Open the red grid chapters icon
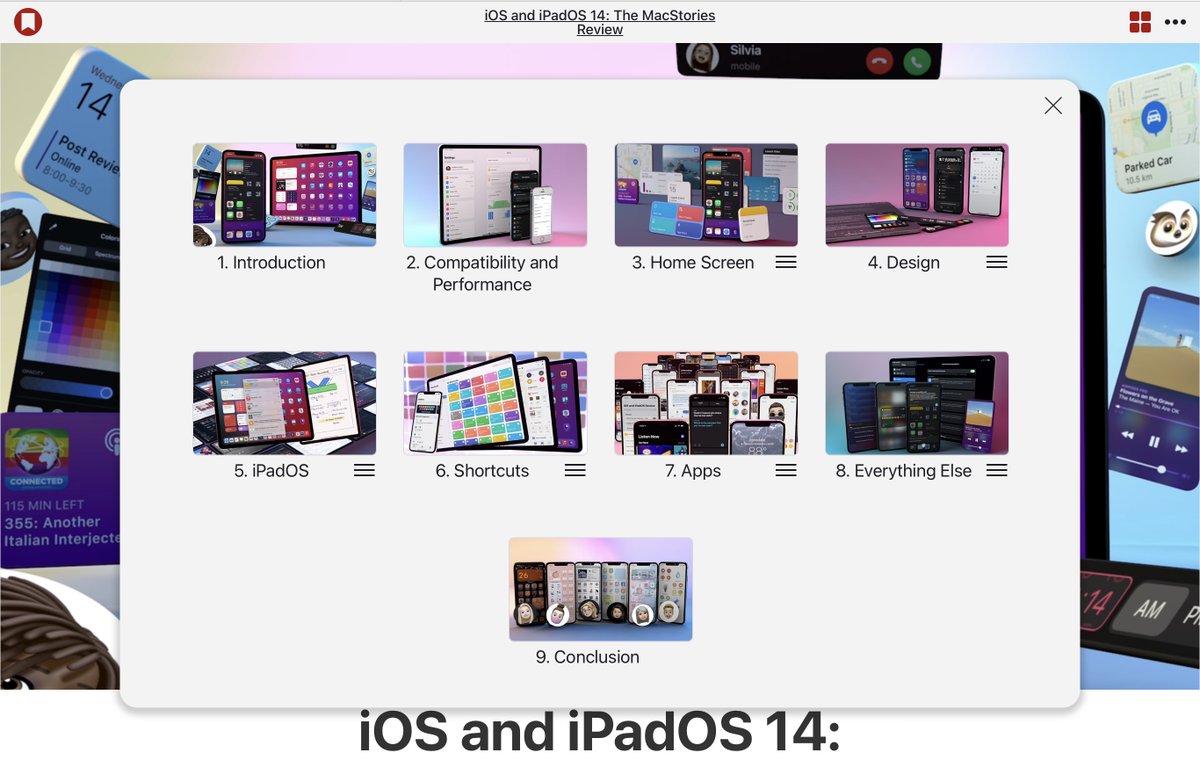The width and height of the screenshot is (1200, 760). coord(1139,22)
